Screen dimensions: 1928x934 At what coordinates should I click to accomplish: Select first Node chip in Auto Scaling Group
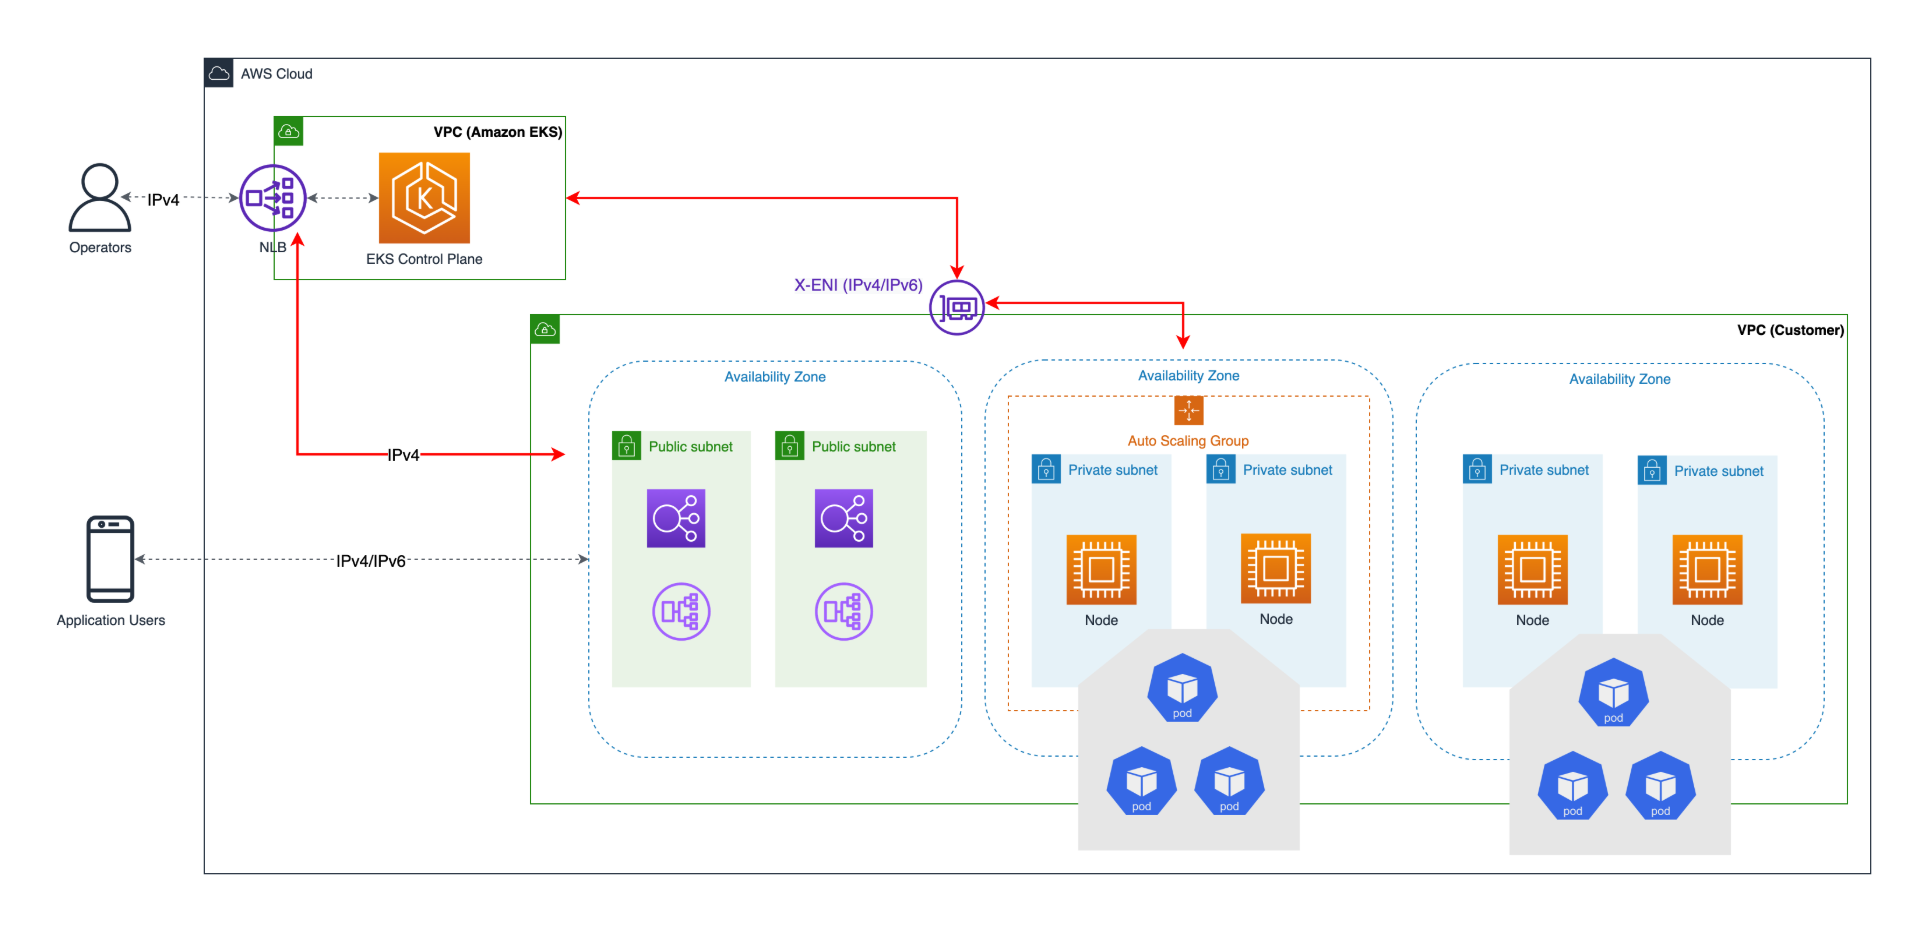click(1101, 570)
